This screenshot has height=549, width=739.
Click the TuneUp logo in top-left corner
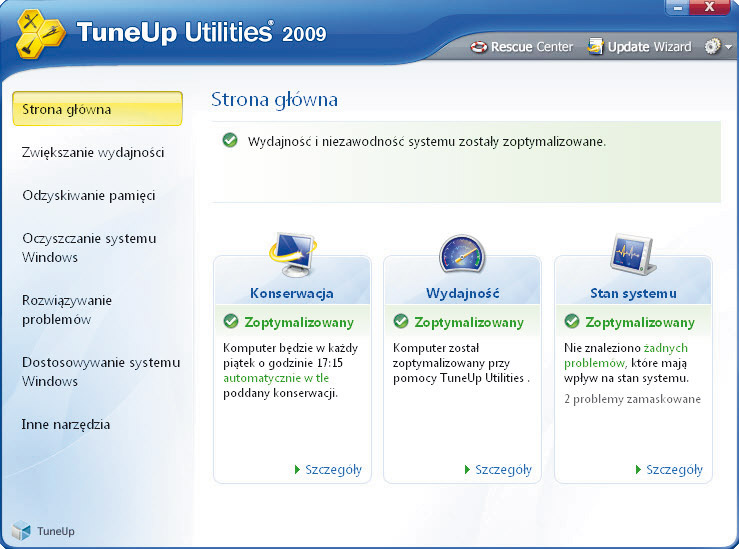pyautogui.click(x=36, y=31)
